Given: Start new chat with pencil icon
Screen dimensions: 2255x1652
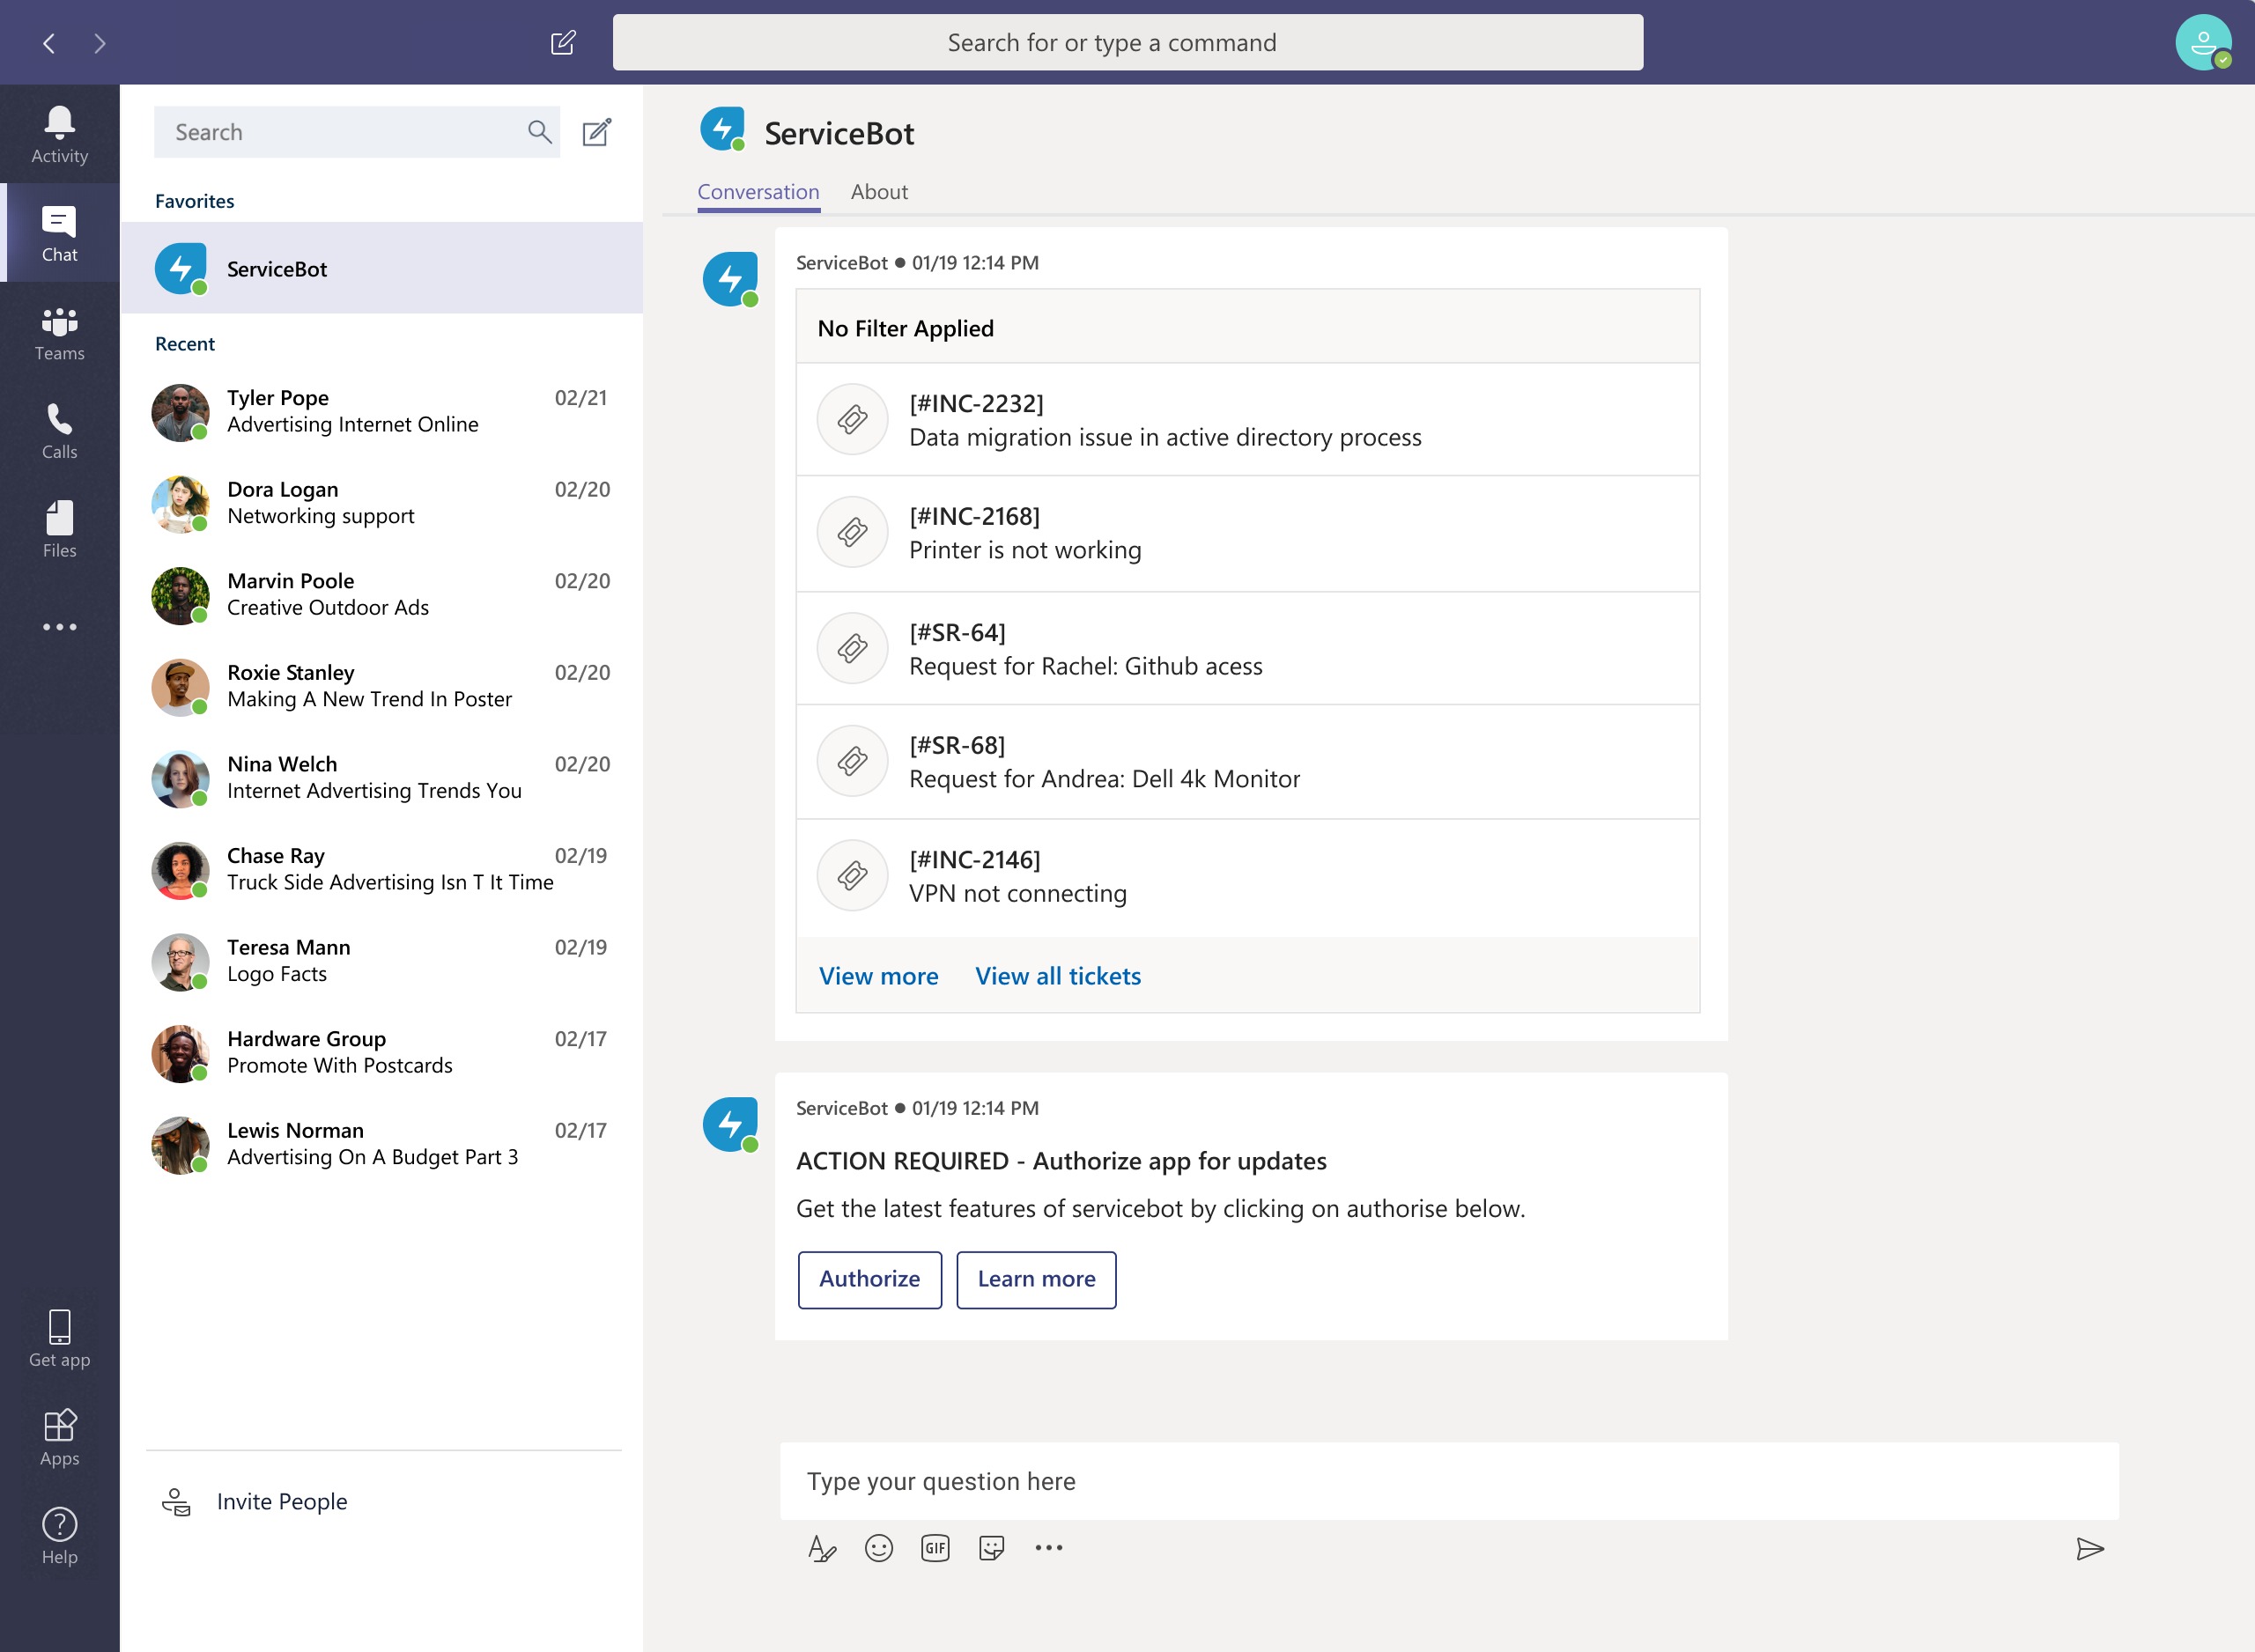Looking at the screenshot, I should pos(597,132).
